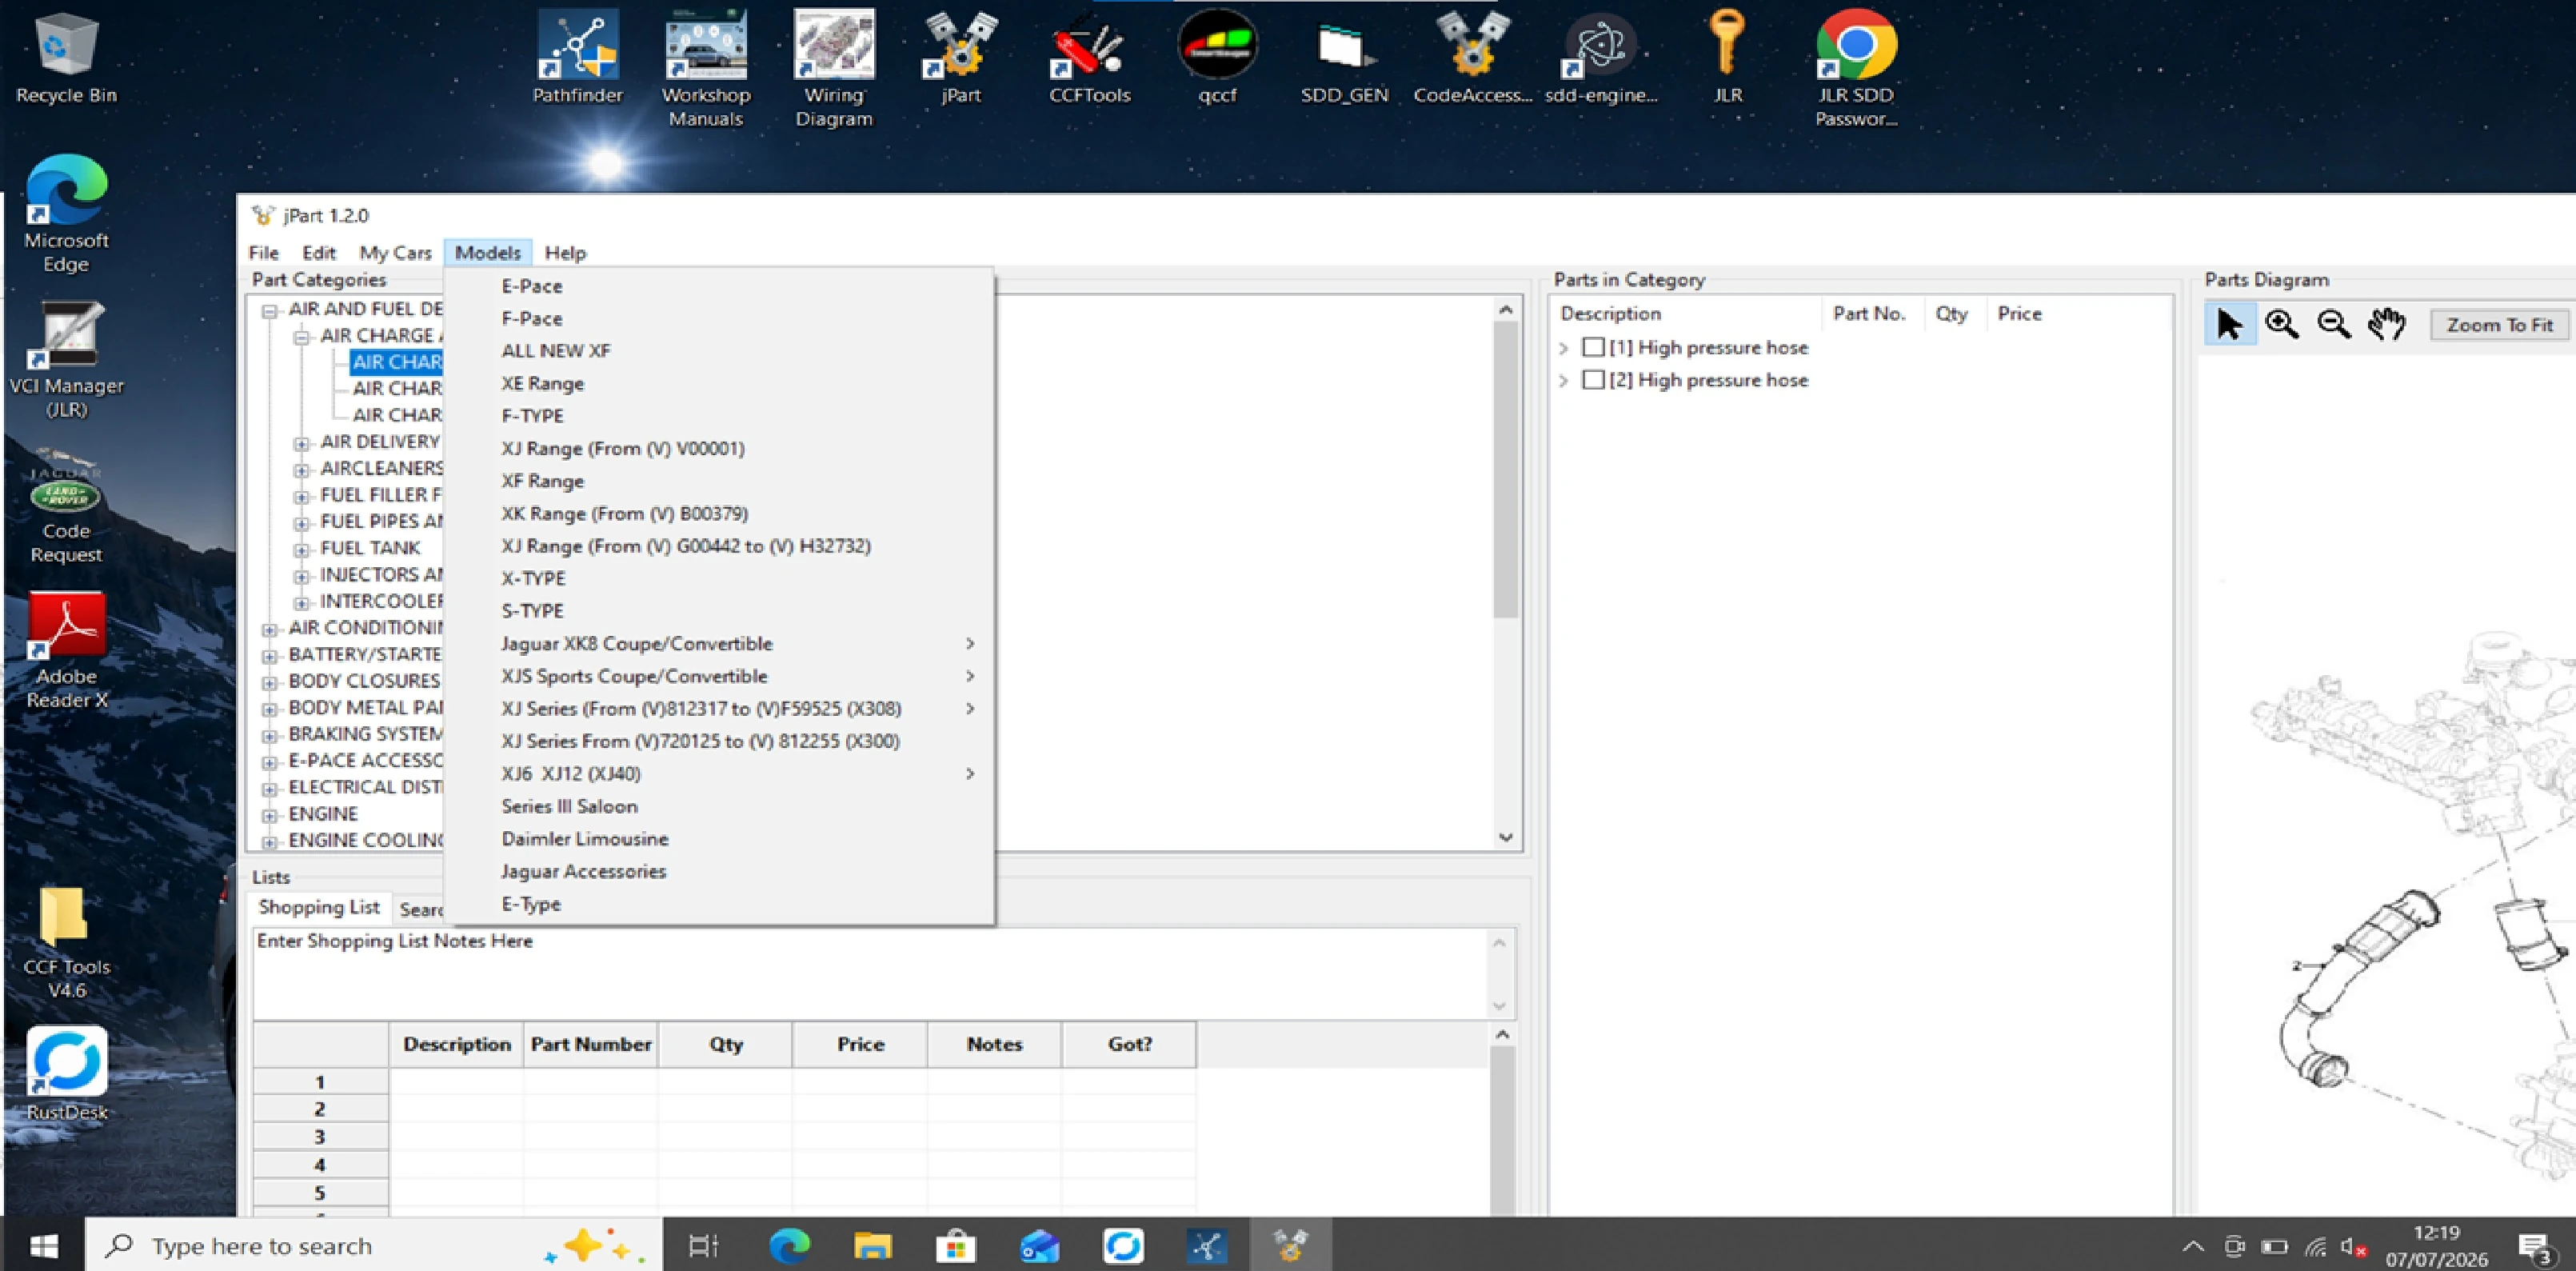Open File Explorer from taskbar
This screenshot has height=1271, width=2576.
click(872, 1245)
